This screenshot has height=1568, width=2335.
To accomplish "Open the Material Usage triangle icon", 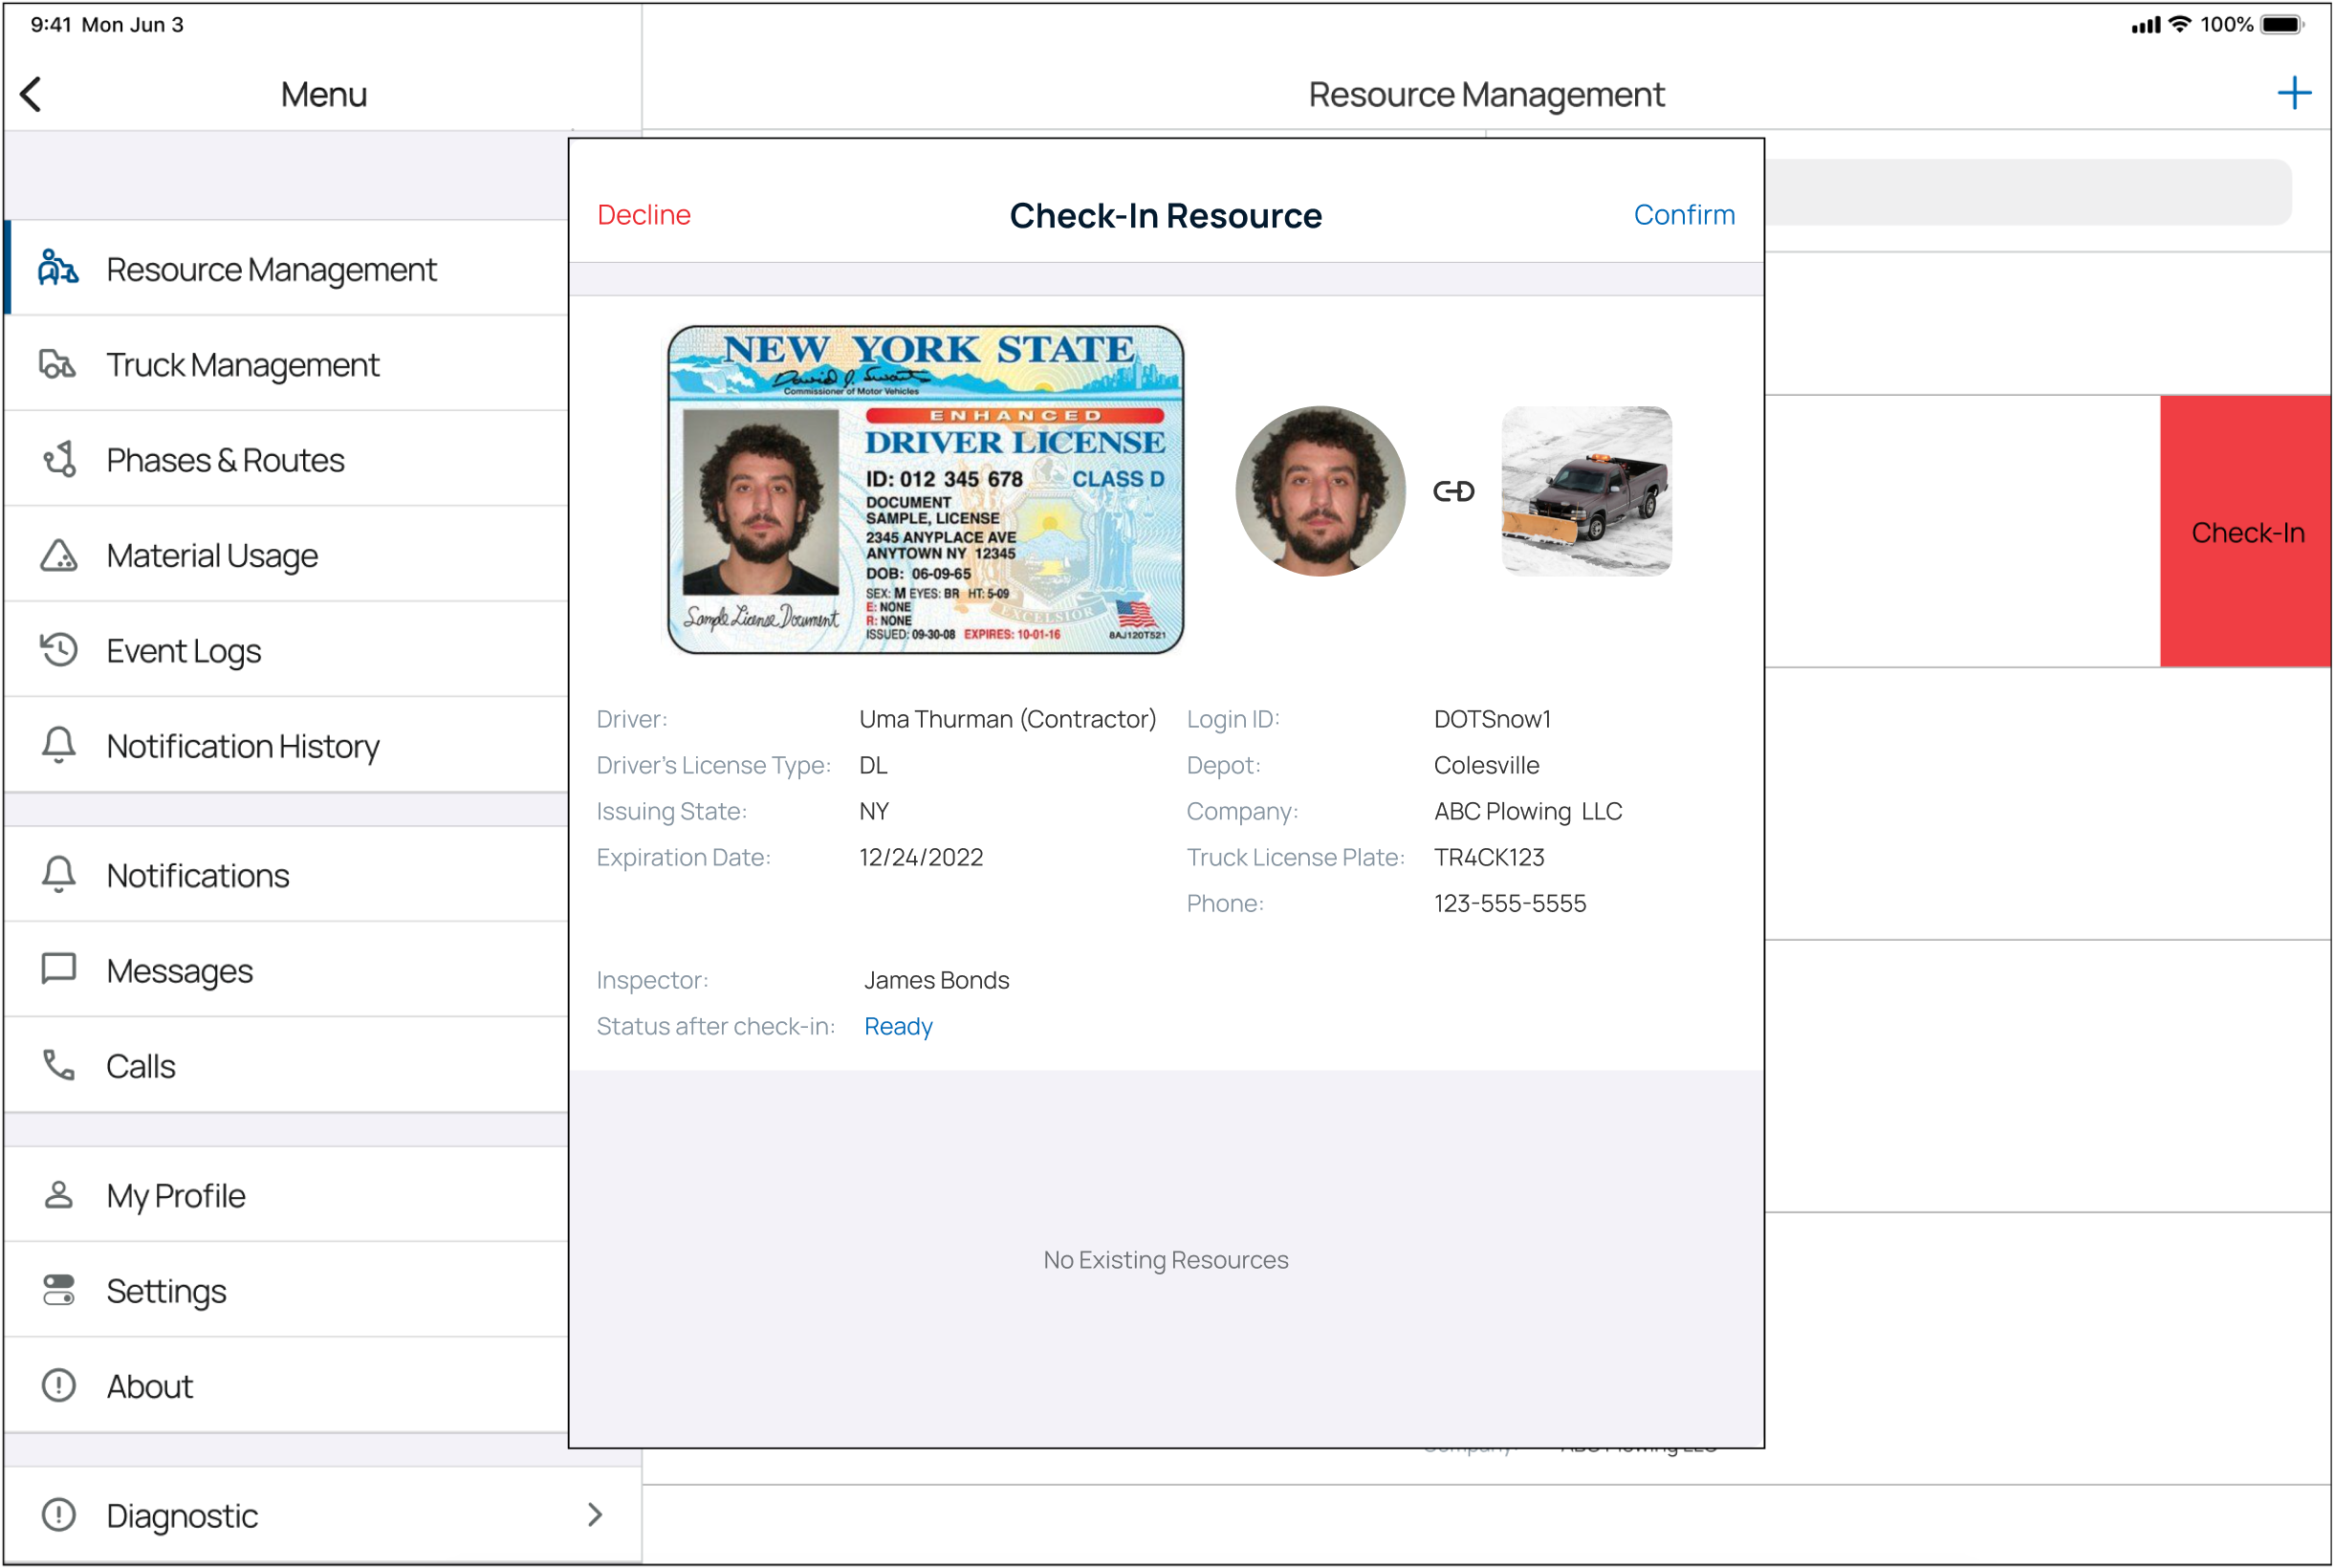I will point(58,556).
